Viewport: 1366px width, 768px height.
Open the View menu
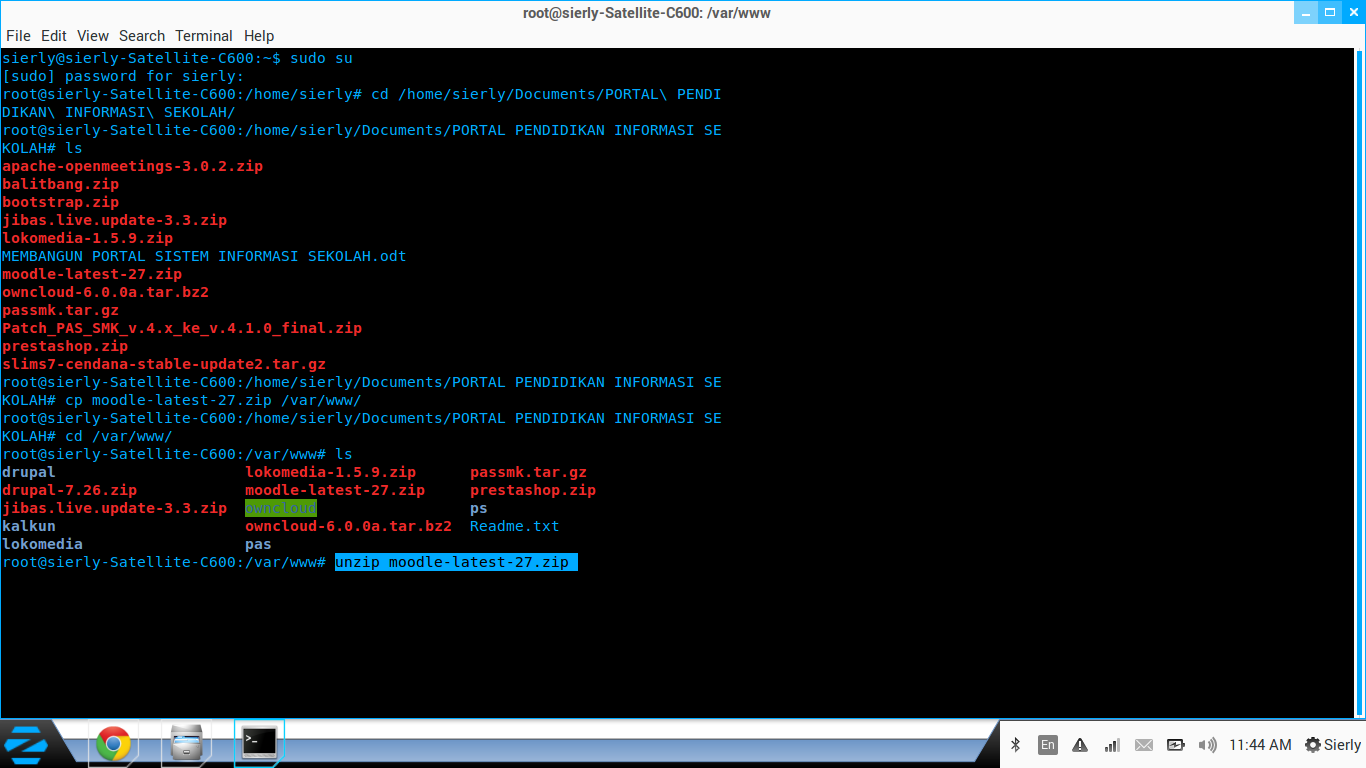coord(93,36)
